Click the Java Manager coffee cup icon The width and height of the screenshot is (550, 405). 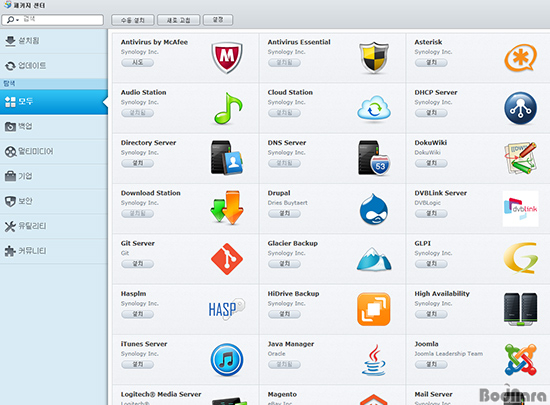[x=374, y=360]
